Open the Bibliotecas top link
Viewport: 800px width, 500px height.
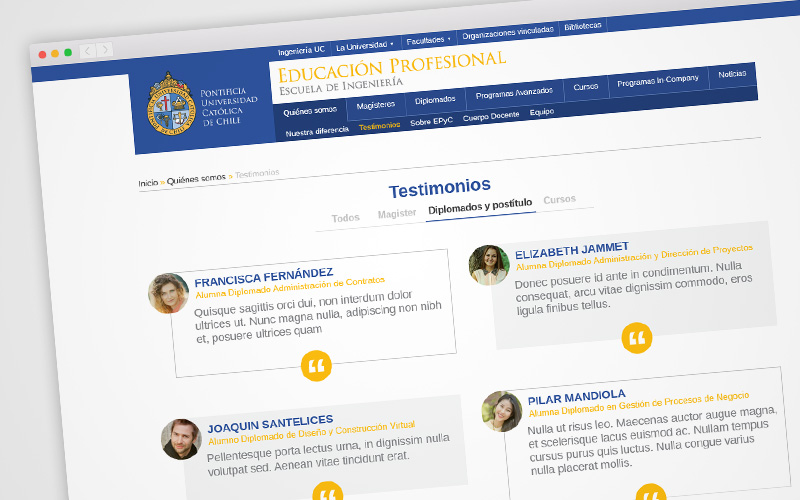coord(583,26)
